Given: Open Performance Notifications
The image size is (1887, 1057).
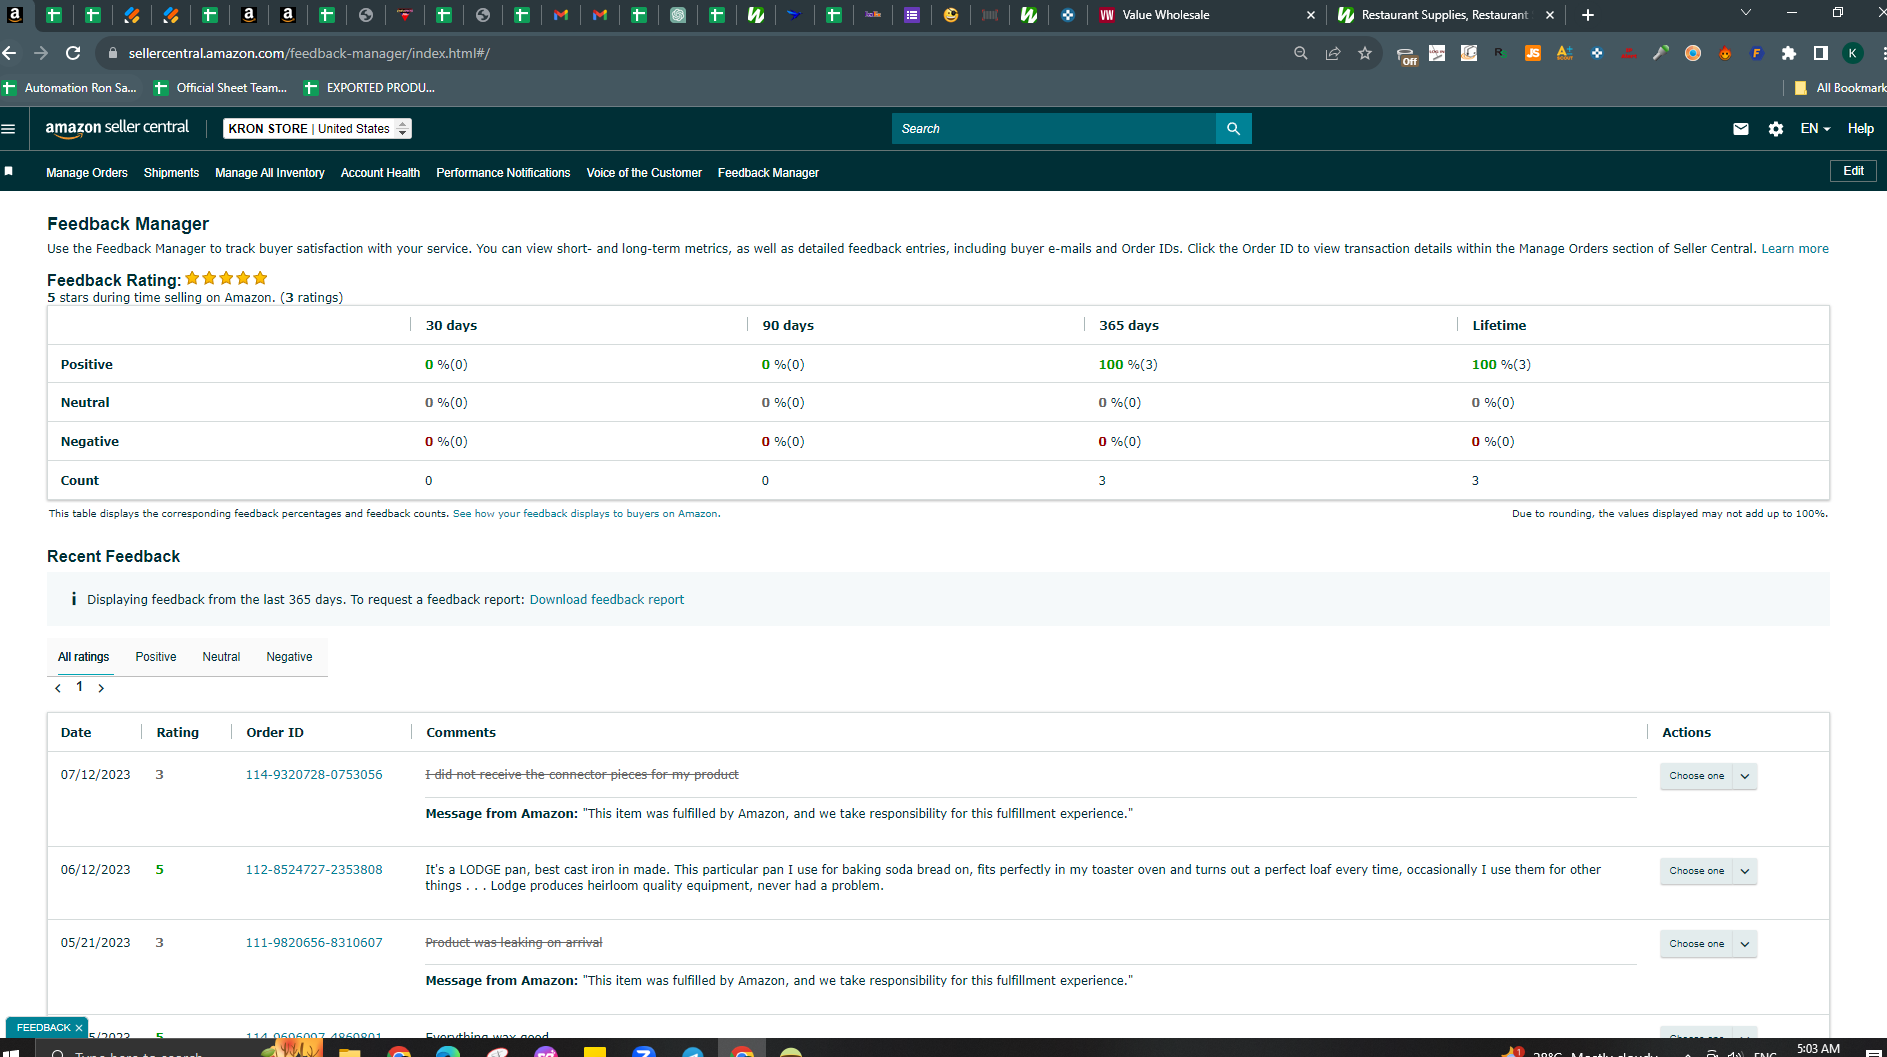Looking at the screenshot, I should (x=503, y=173).
